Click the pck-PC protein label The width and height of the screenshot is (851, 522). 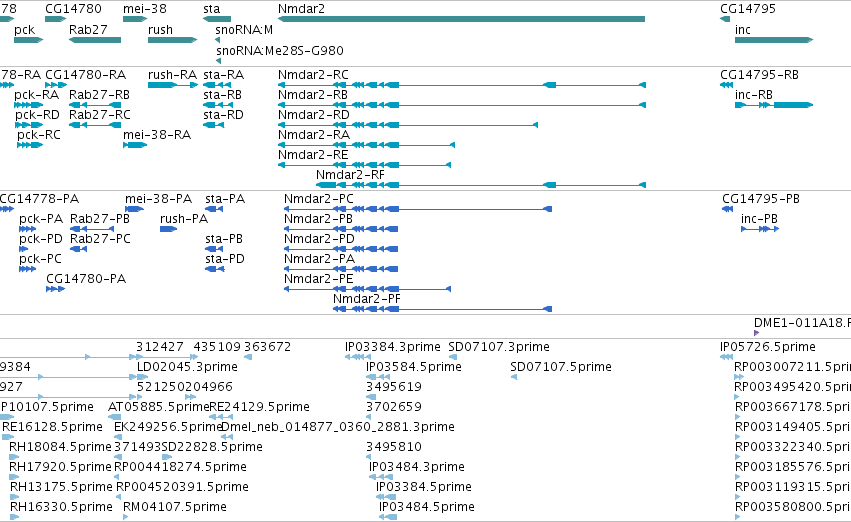[41, 259]
